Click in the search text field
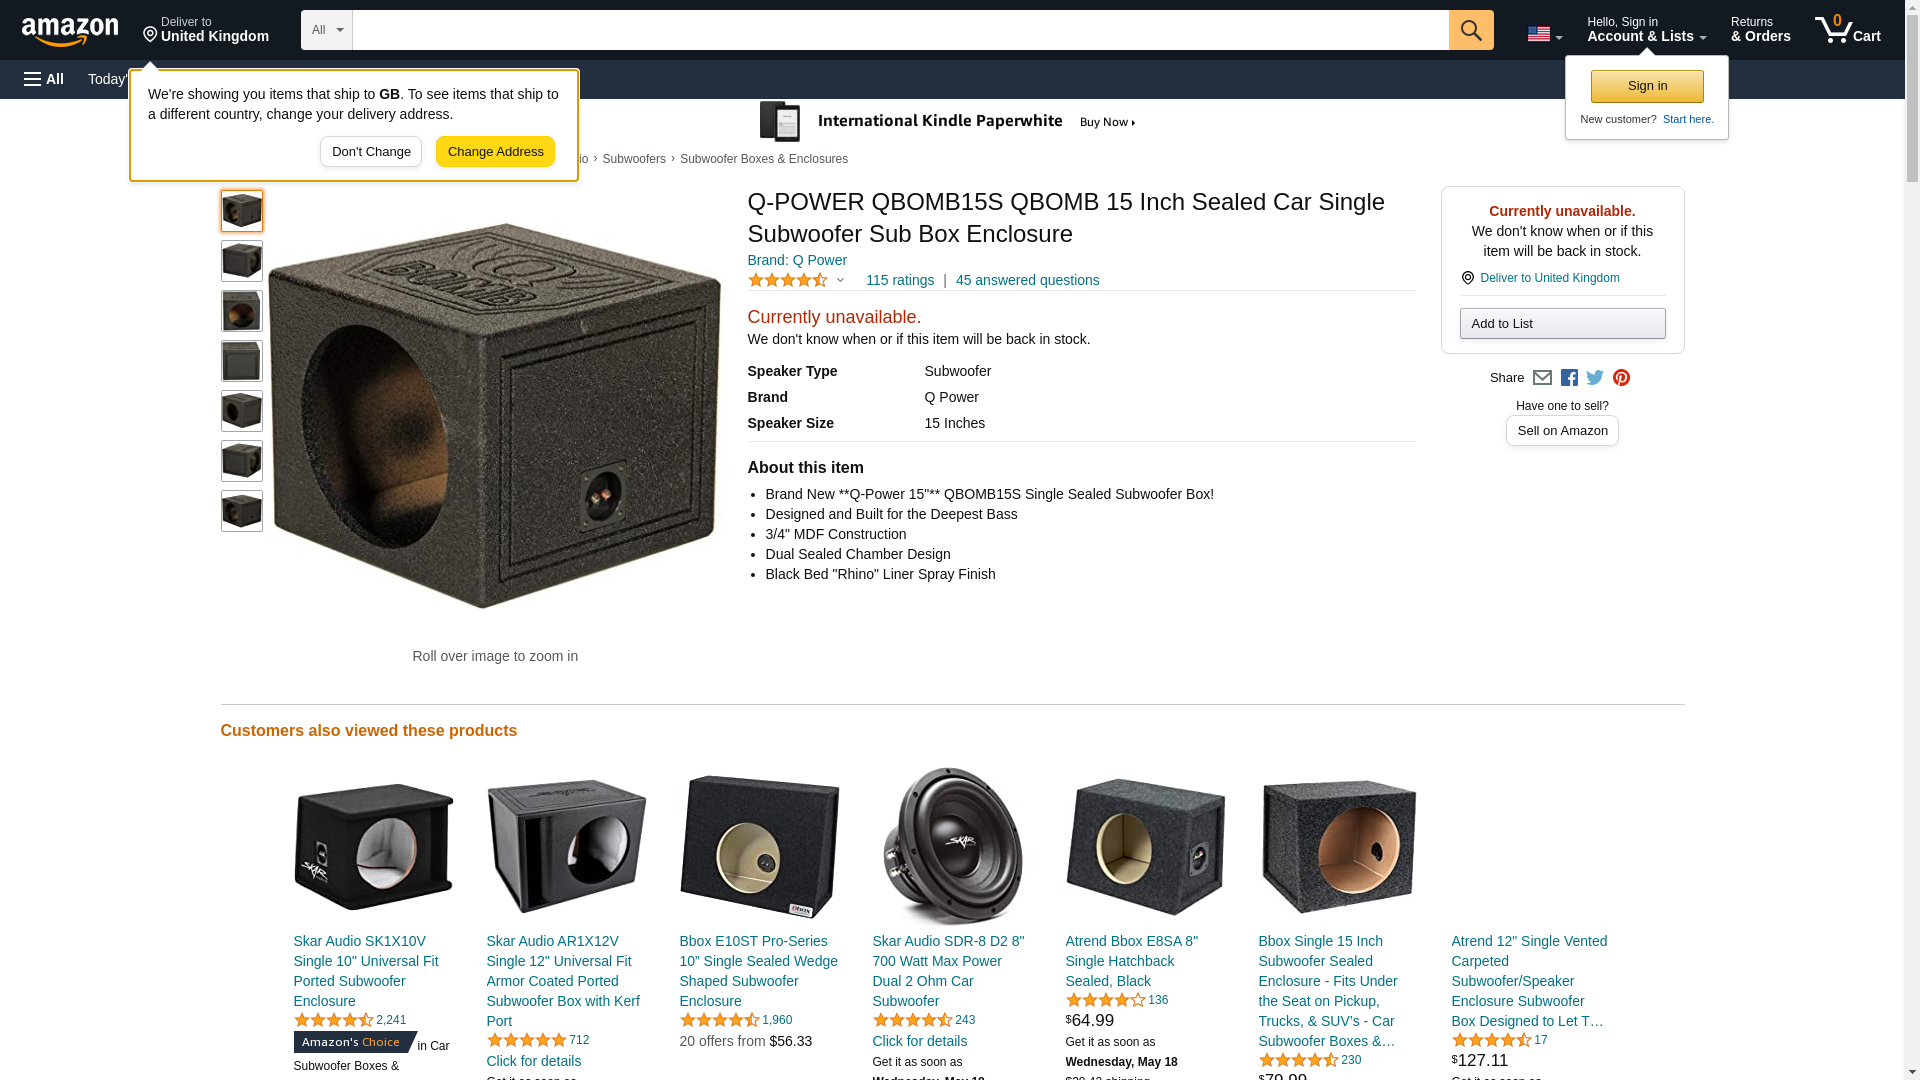Viewport: 1920px width, 1080px height. pos(900,30)
